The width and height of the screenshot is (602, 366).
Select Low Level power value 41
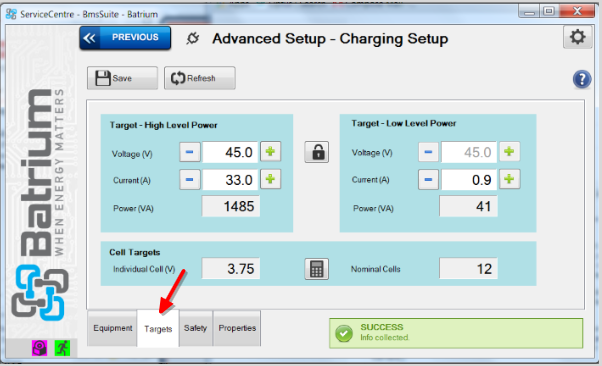click(468, 207)
